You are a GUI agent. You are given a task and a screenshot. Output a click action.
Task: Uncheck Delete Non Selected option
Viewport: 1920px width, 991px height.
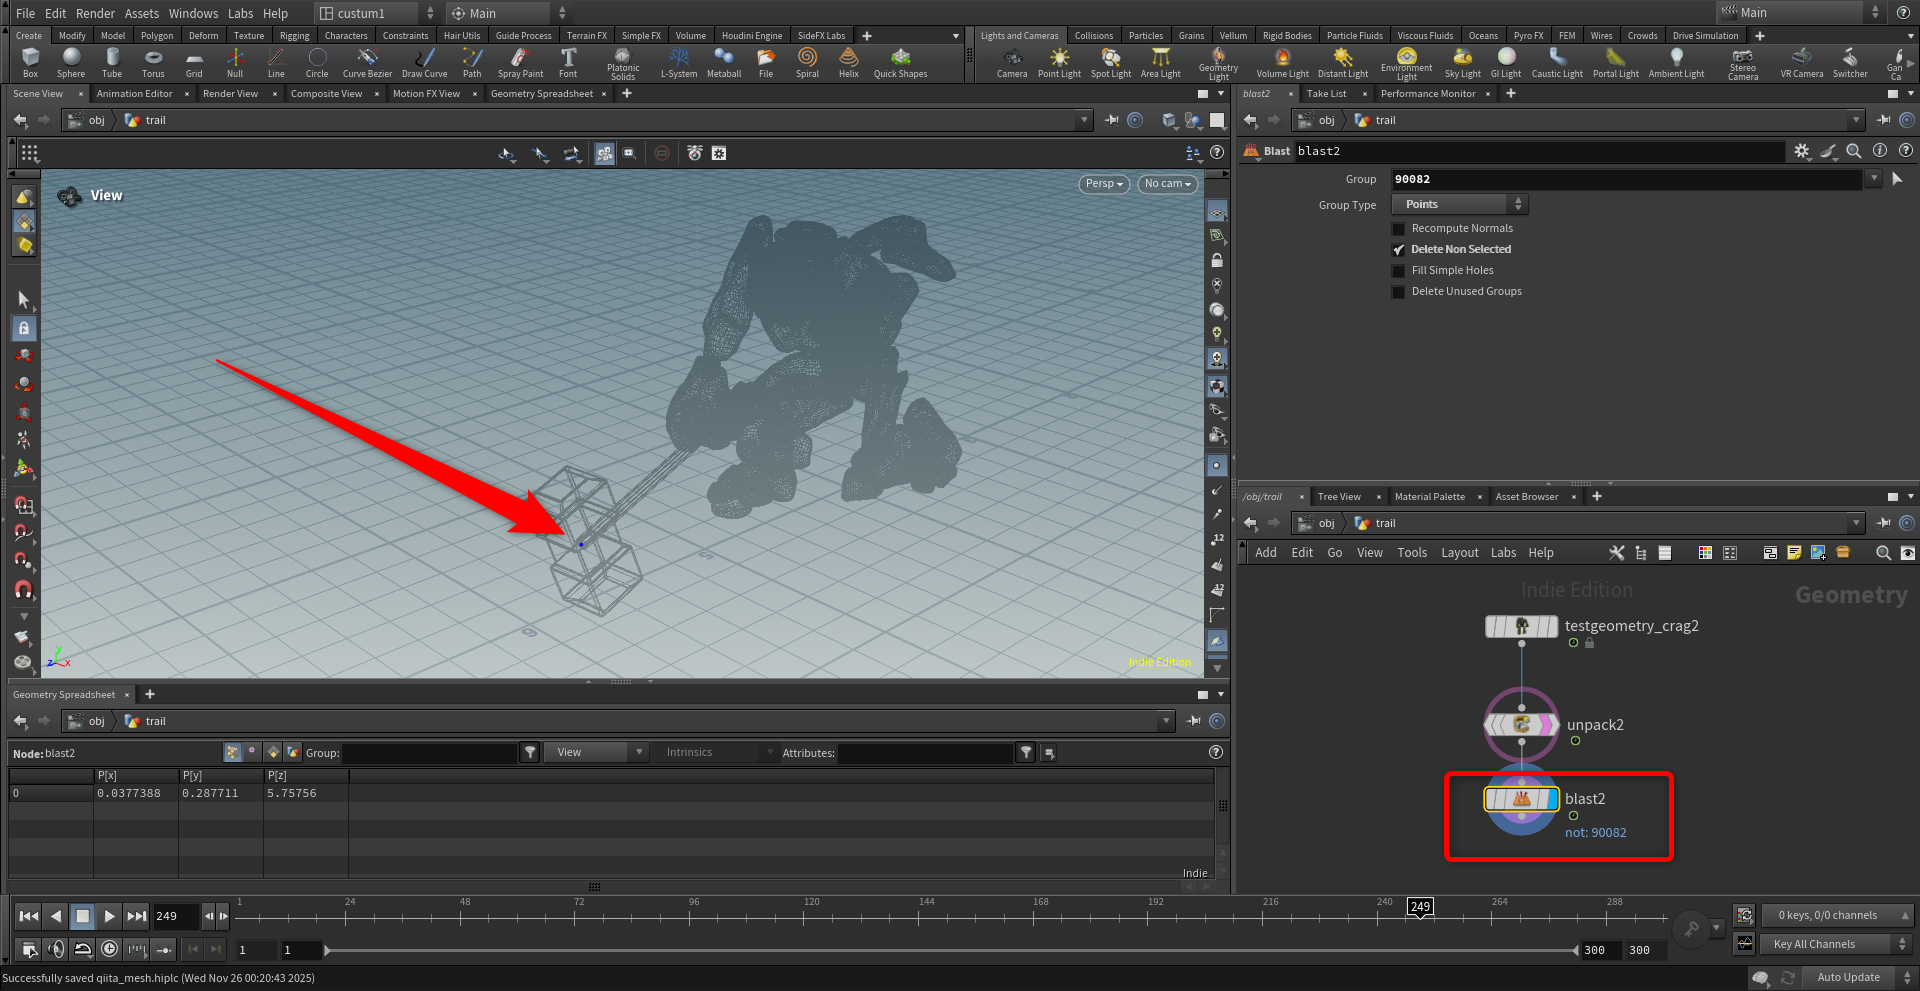tap(1399, 250)
